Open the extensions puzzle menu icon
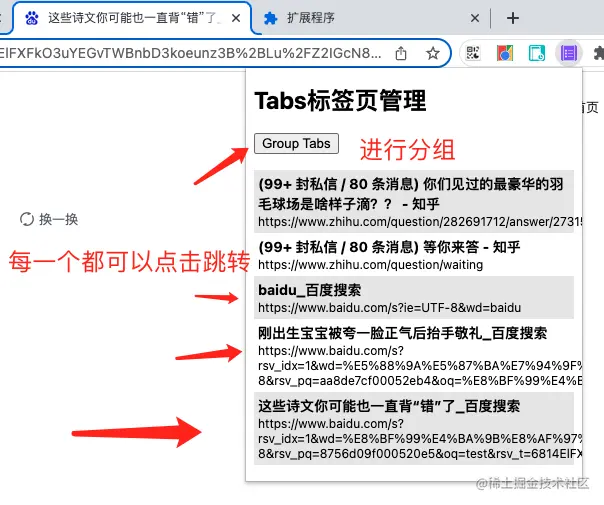Image resolution: width=604 pixels, height=505 pixels. 598,53
